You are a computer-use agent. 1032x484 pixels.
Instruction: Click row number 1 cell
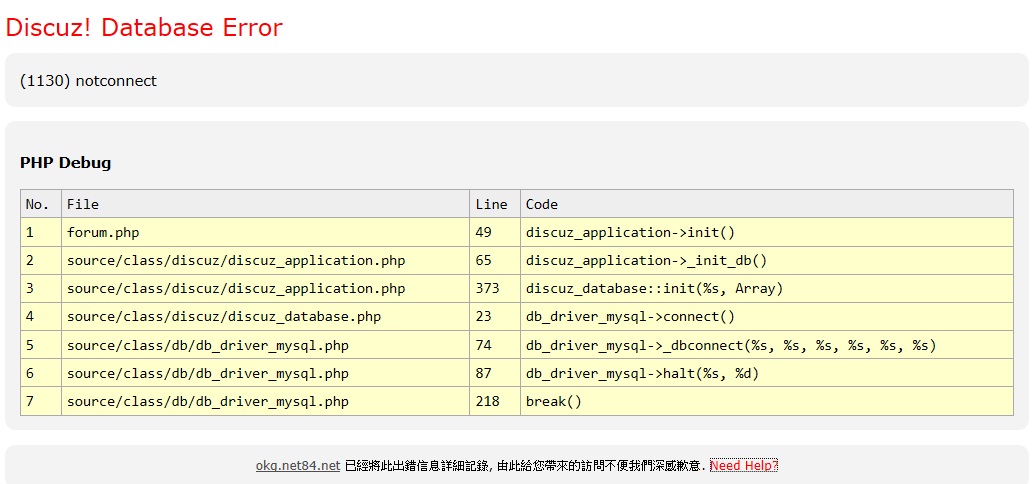click(41, 232)
